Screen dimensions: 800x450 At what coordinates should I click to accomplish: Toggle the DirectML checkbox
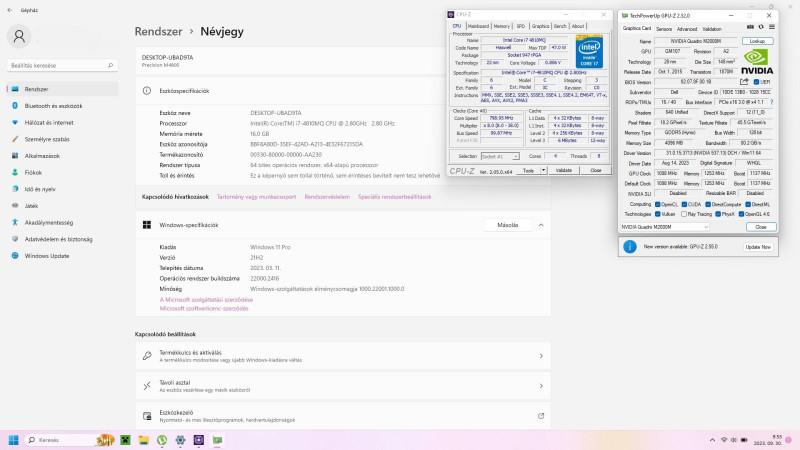[748, 204]
